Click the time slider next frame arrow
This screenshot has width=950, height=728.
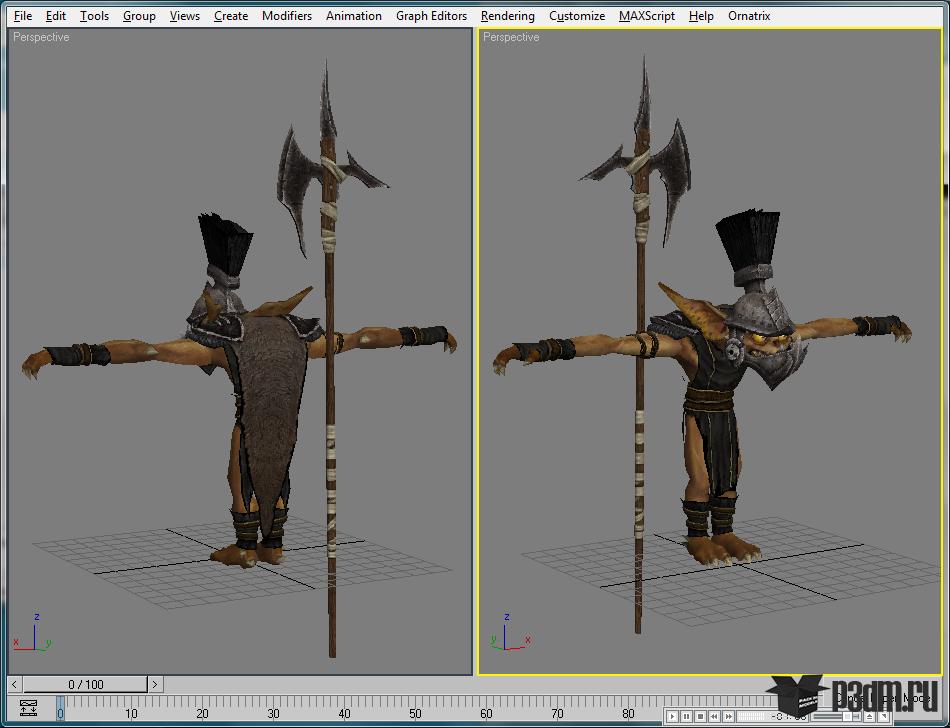(155, 684)
